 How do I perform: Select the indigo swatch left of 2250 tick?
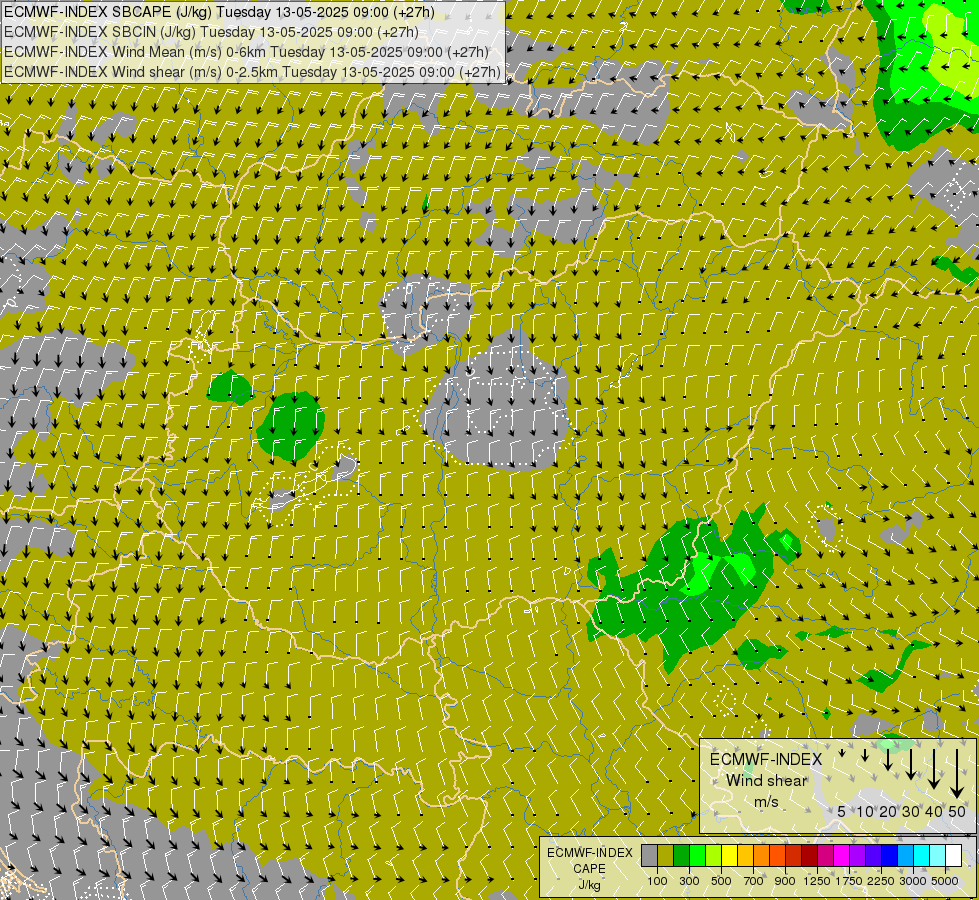point(873,855)
